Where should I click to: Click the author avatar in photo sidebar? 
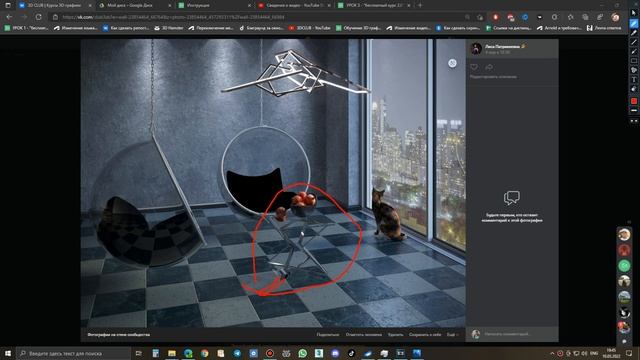click(476, 49)
